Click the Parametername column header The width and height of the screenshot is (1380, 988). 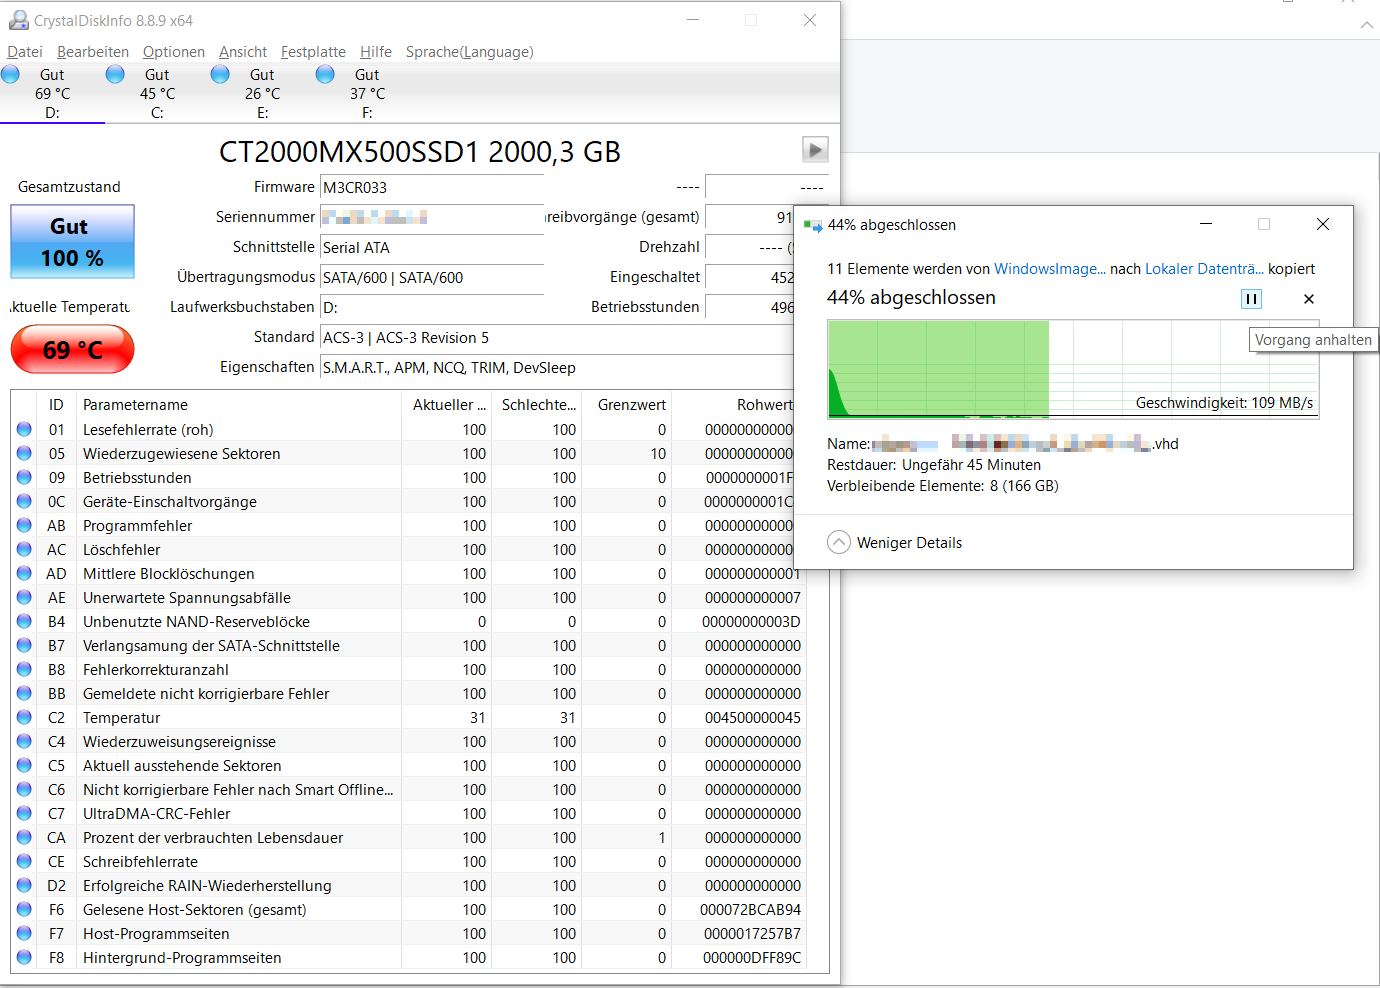tap(240, 404)
